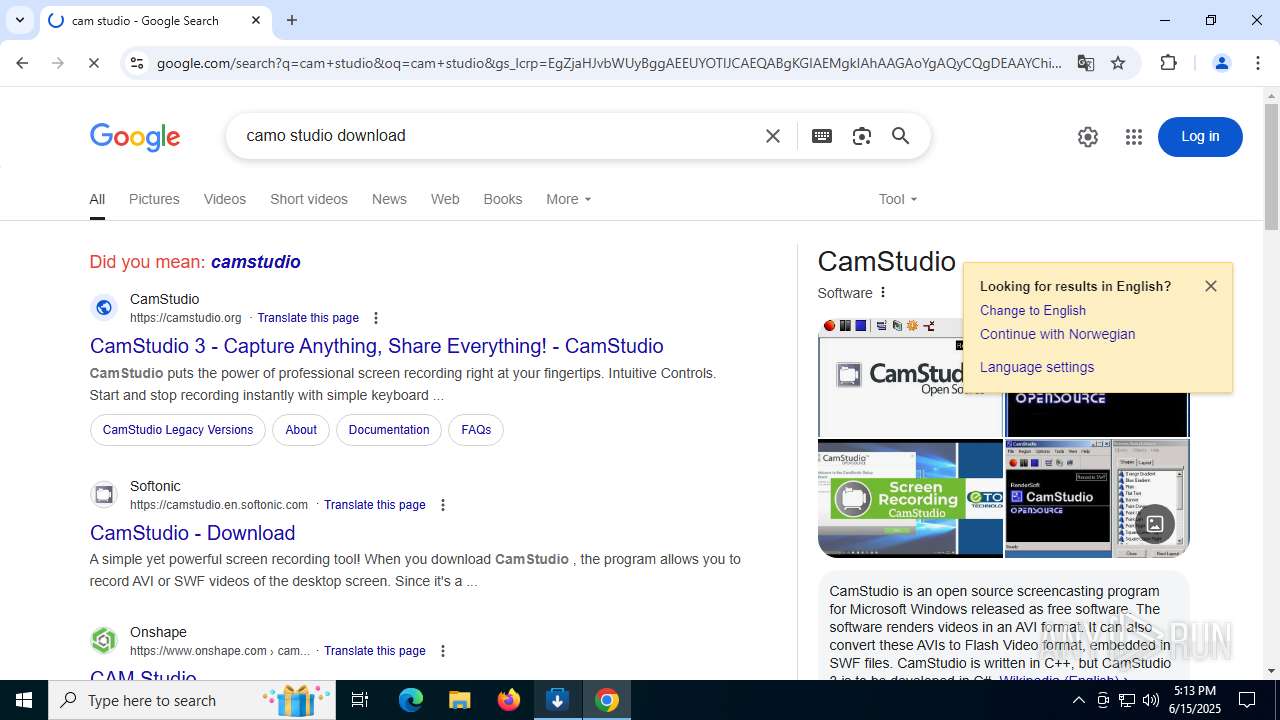
Task: Open Windows Start menu
Action: (x=24, y=700)
